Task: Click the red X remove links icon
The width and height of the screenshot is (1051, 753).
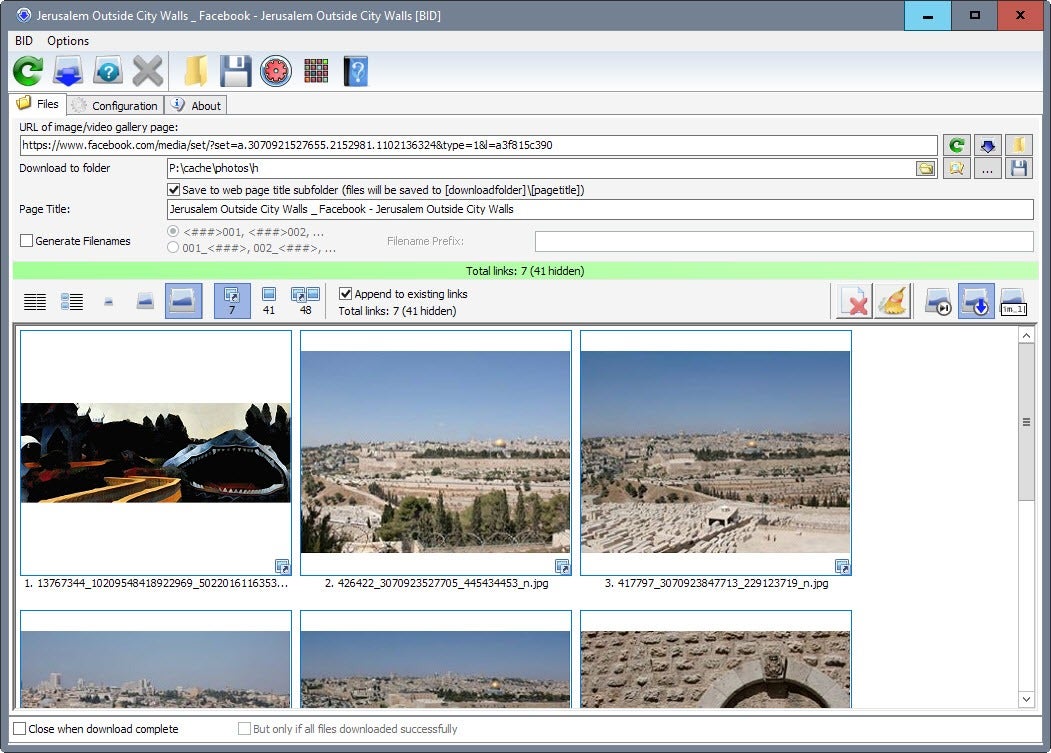Action: pyautogui.click(x=855, y=300)
